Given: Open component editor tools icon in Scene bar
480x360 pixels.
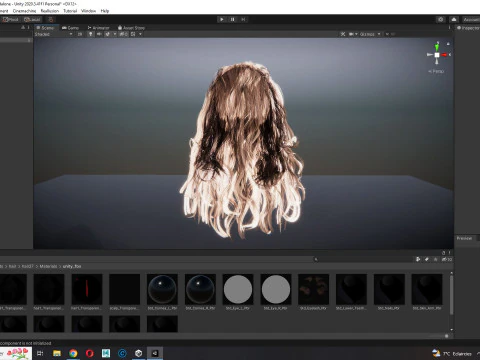Looking at the screenshot, I should [x=343, y=34].
